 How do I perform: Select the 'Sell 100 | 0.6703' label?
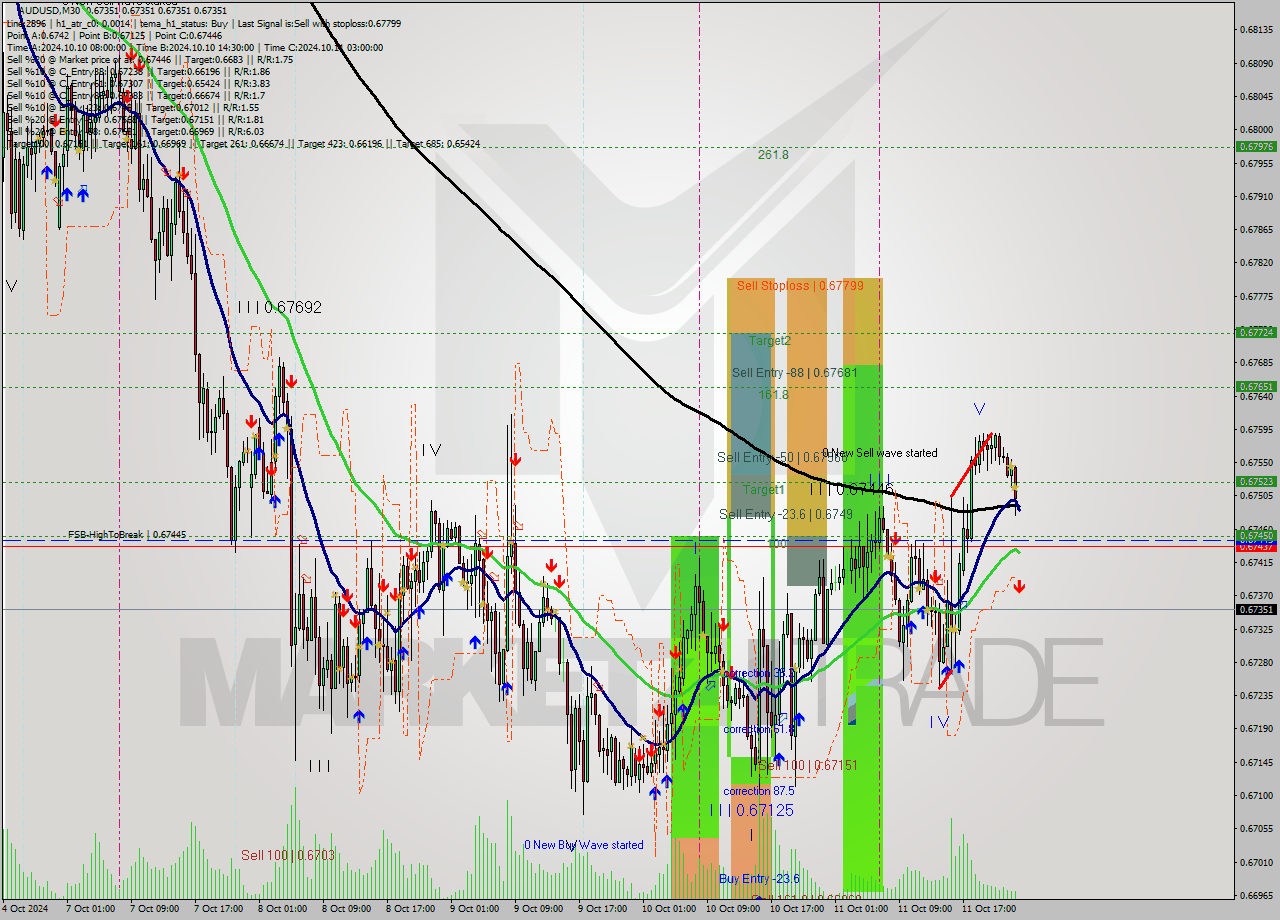coord(288,855)
